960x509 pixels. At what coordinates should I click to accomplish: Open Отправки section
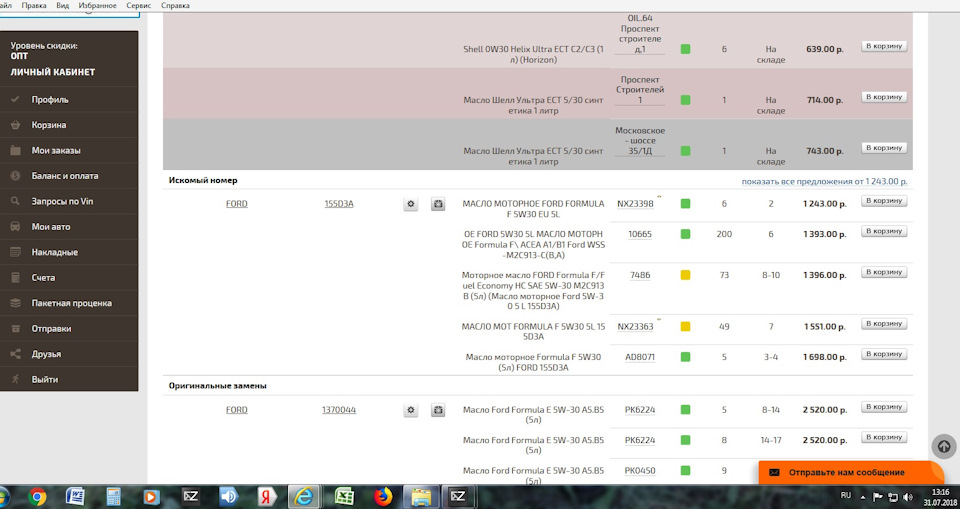(51, 329)
